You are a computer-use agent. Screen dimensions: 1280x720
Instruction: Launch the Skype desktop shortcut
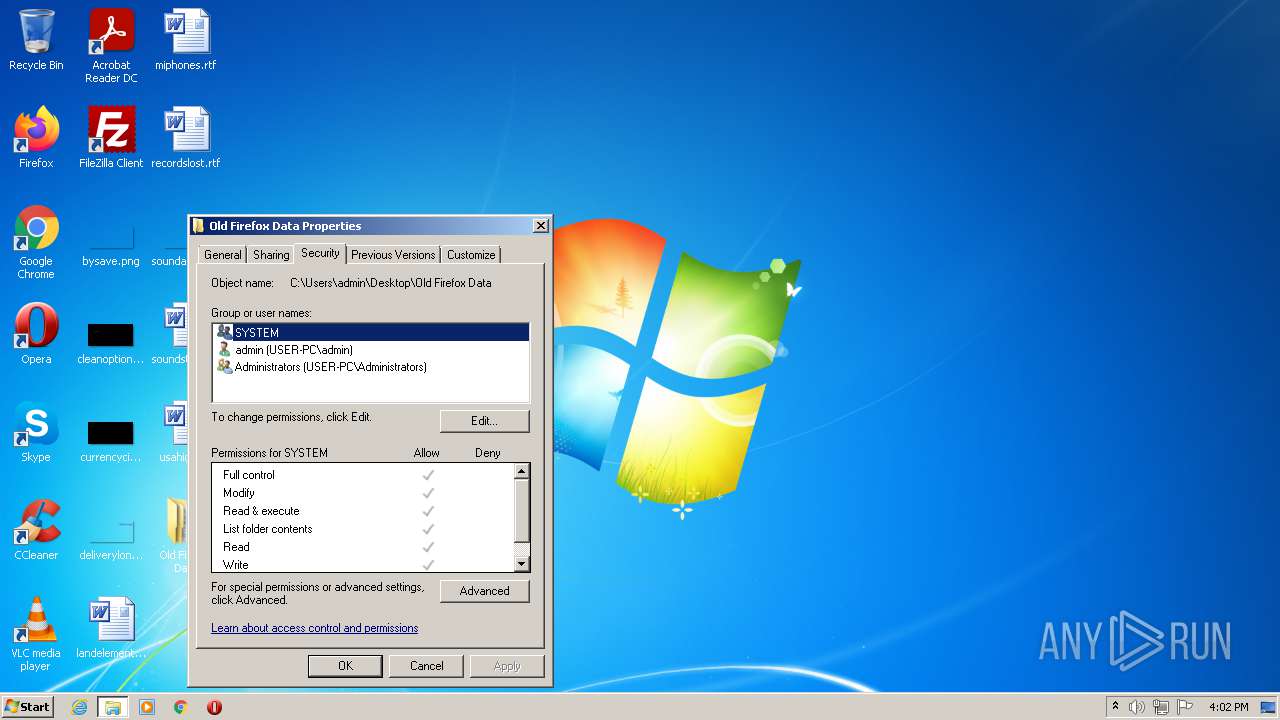(36, 432)
